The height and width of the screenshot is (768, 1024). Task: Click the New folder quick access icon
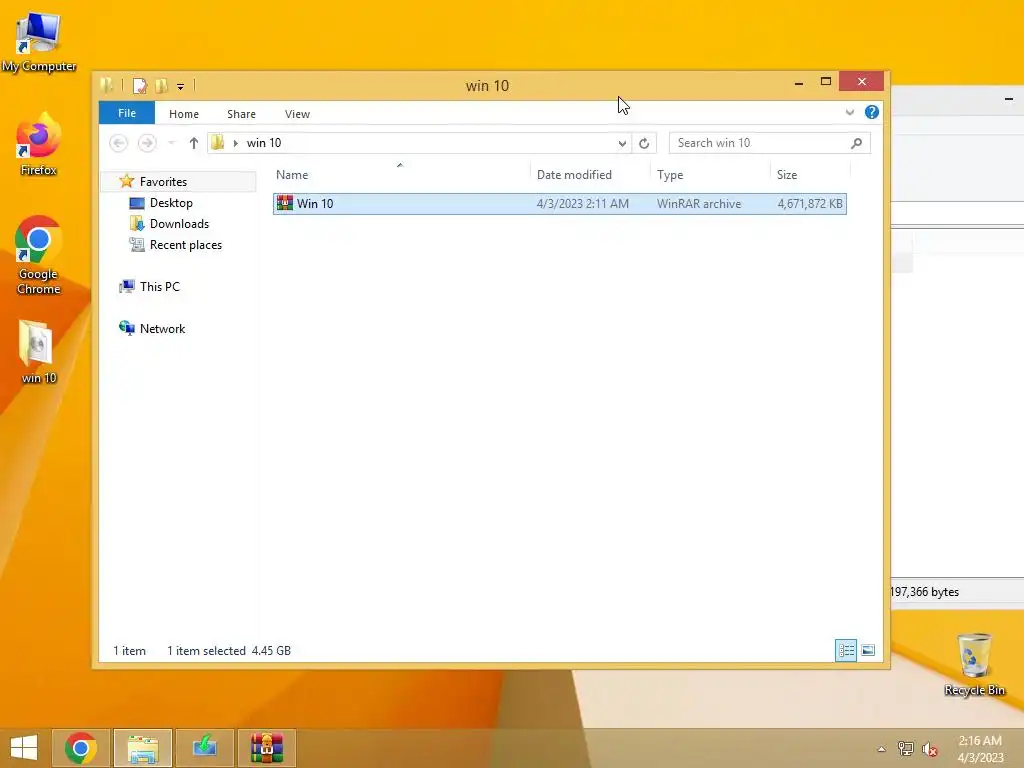161,86
